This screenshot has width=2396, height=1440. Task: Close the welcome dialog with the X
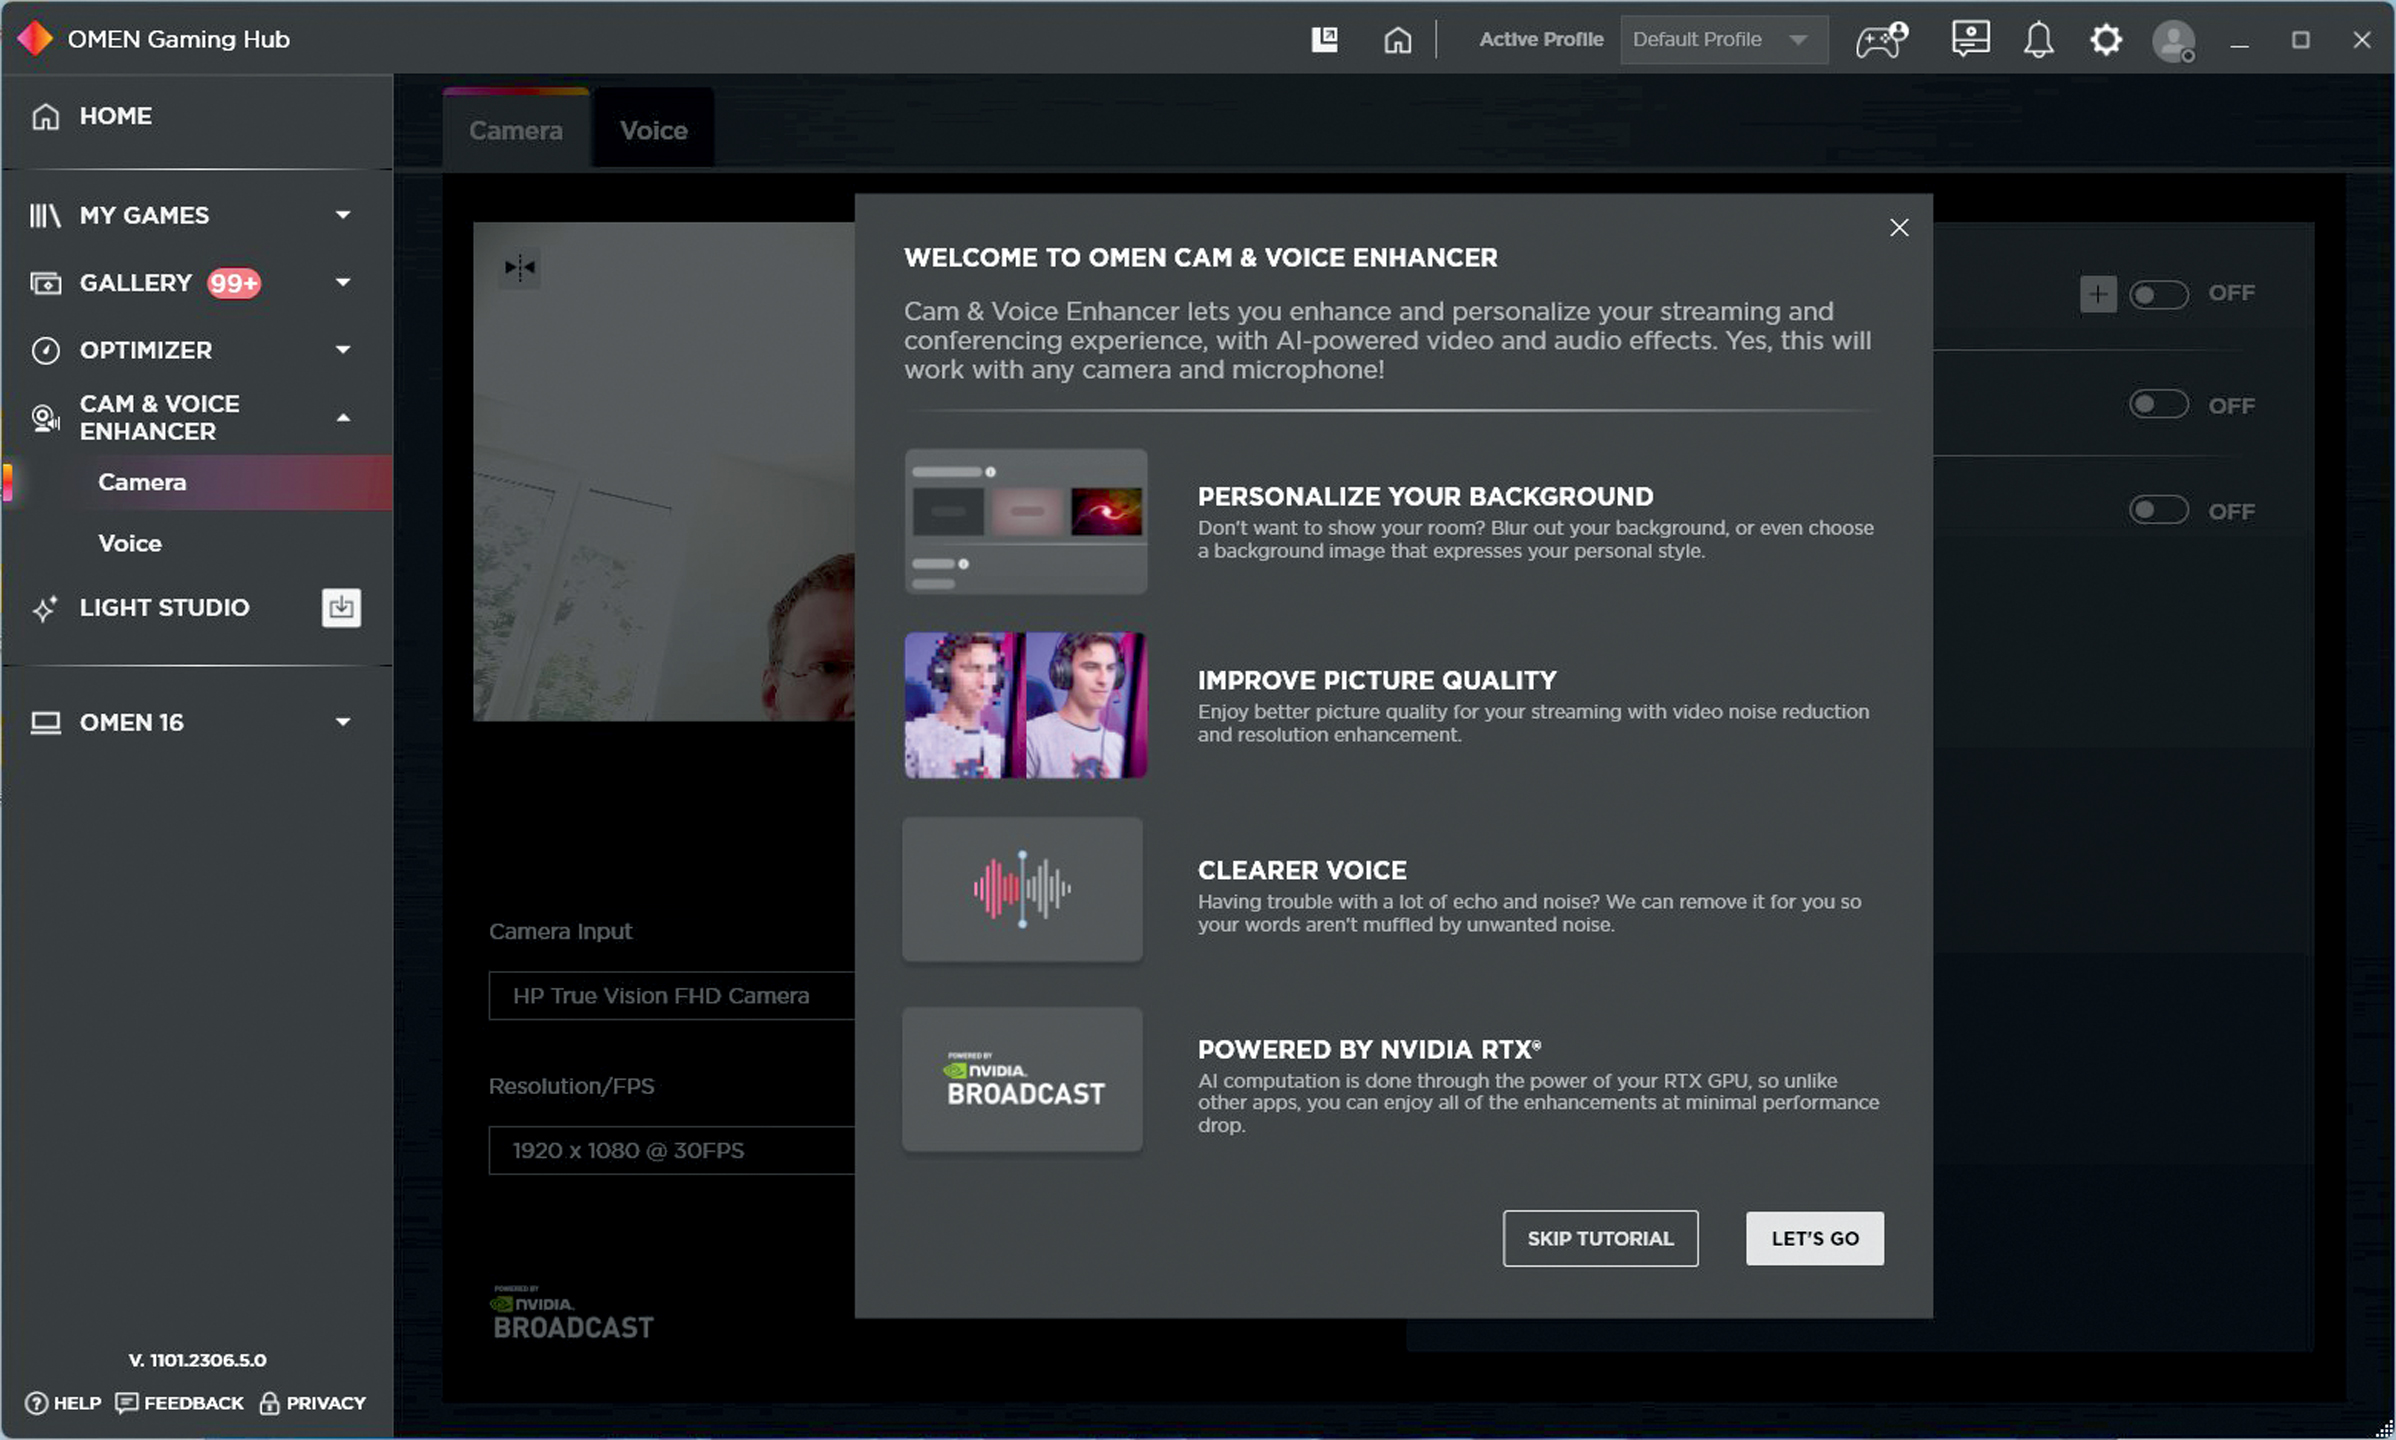pos(1898,228)
